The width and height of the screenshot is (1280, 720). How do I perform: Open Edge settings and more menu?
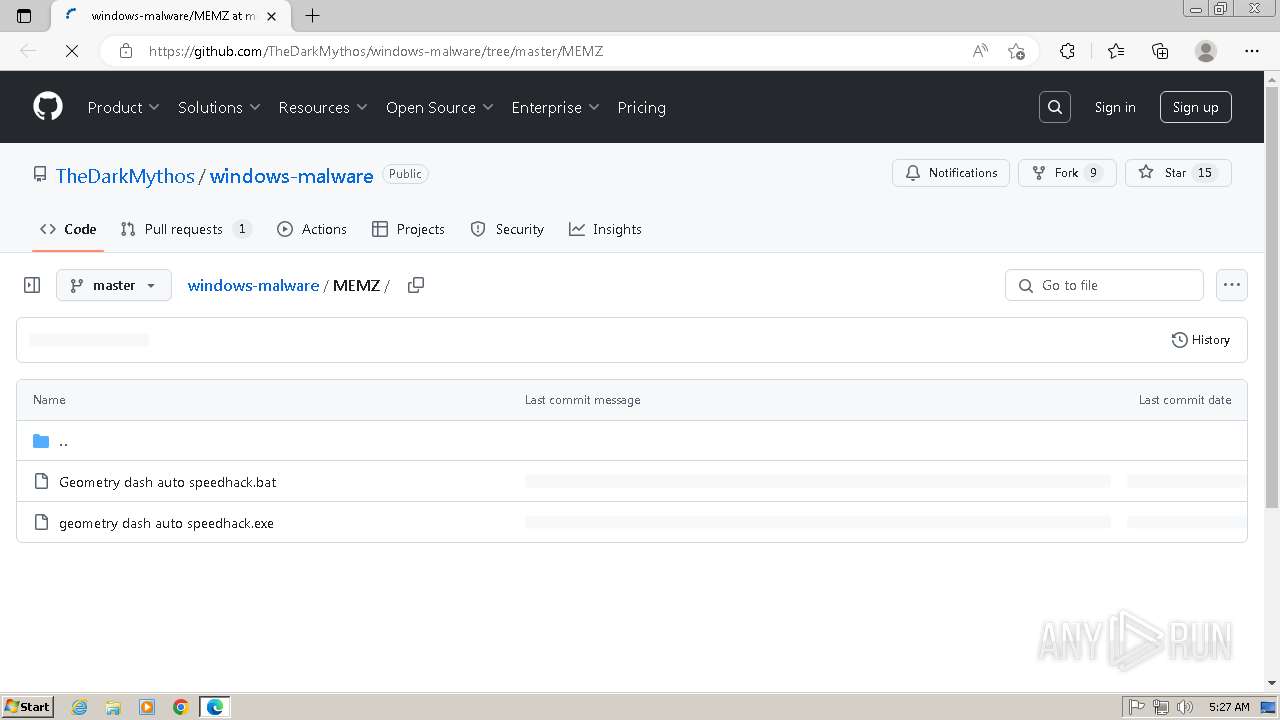click(1252, 51)
